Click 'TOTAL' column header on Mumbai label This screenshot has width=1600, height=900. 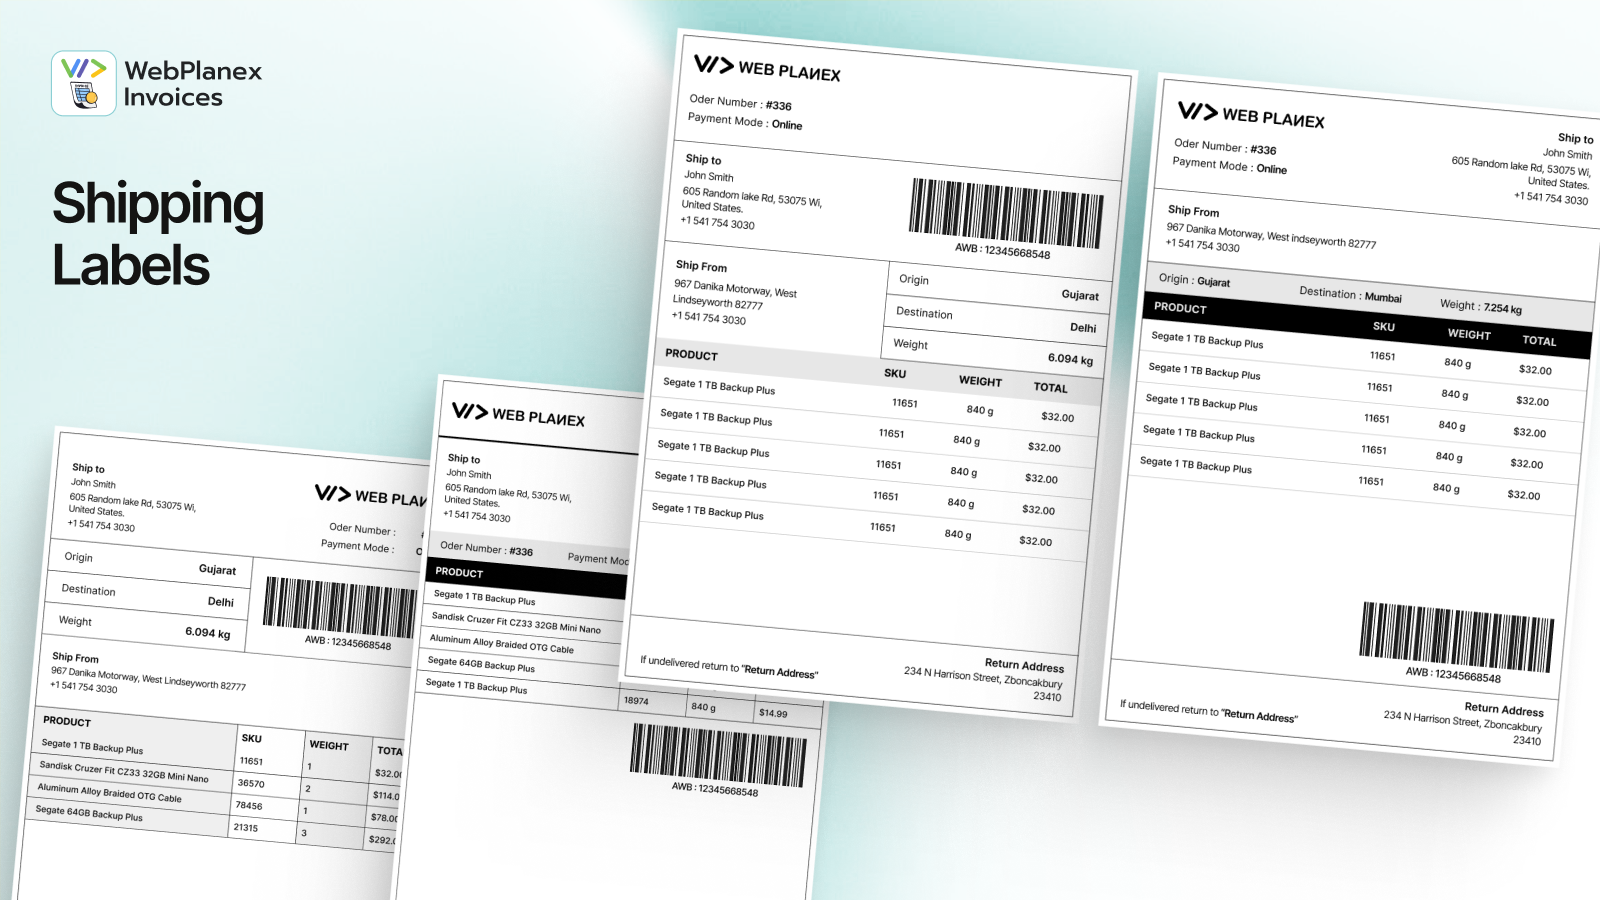click(x=1539, y=340)
